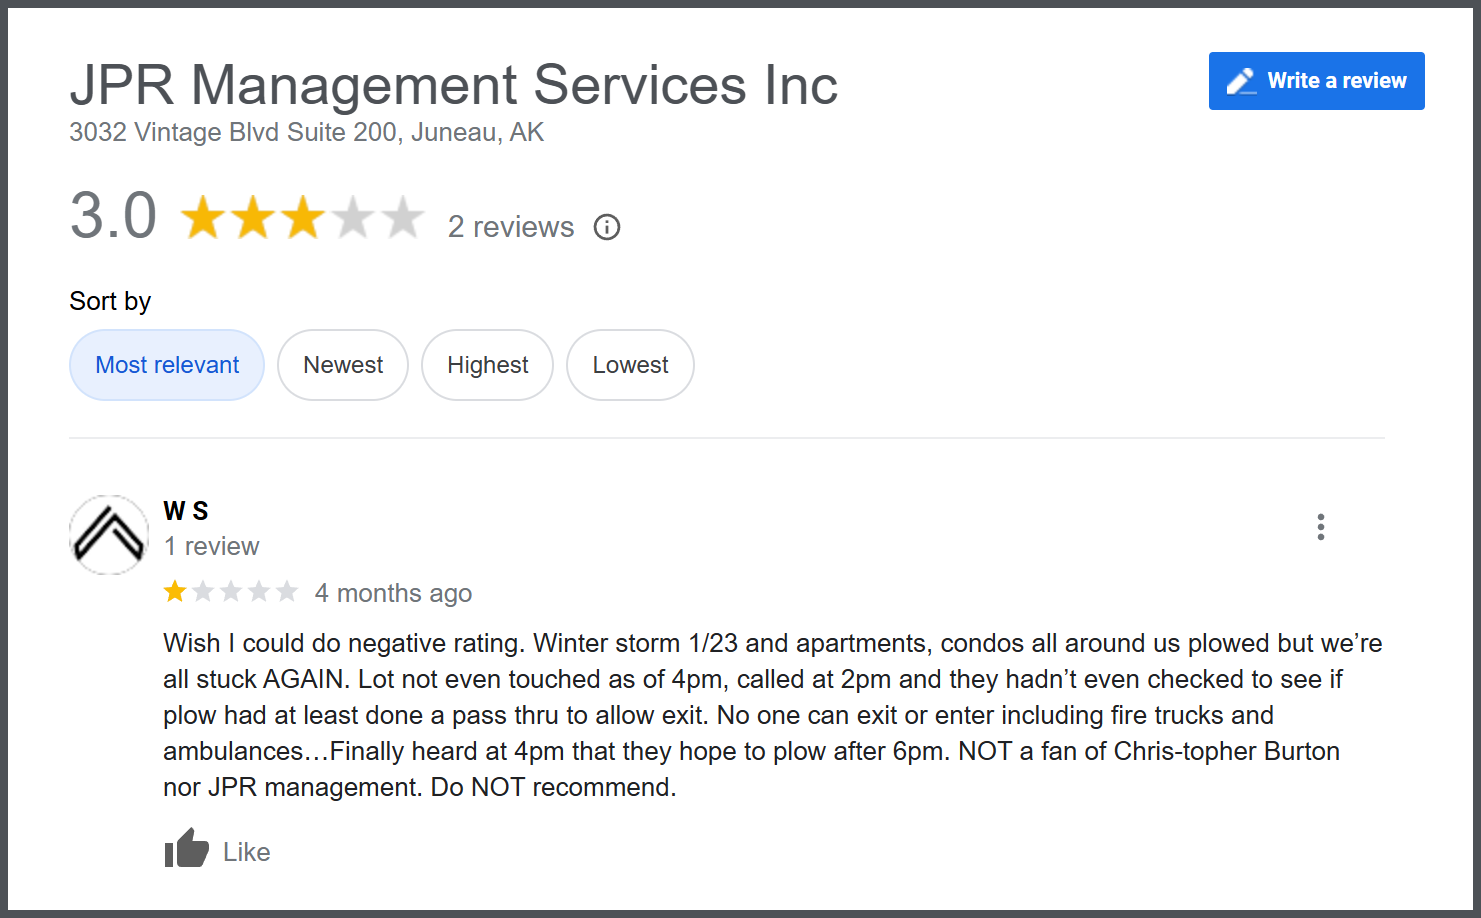Choose the Lowest sort option
1481x918 pixels.
pos(630,365)
